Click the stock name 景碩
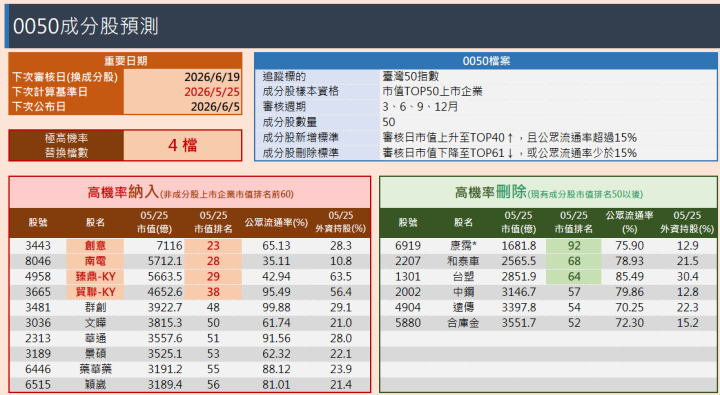Screen dimensions: 720x395 click(95, 354)
